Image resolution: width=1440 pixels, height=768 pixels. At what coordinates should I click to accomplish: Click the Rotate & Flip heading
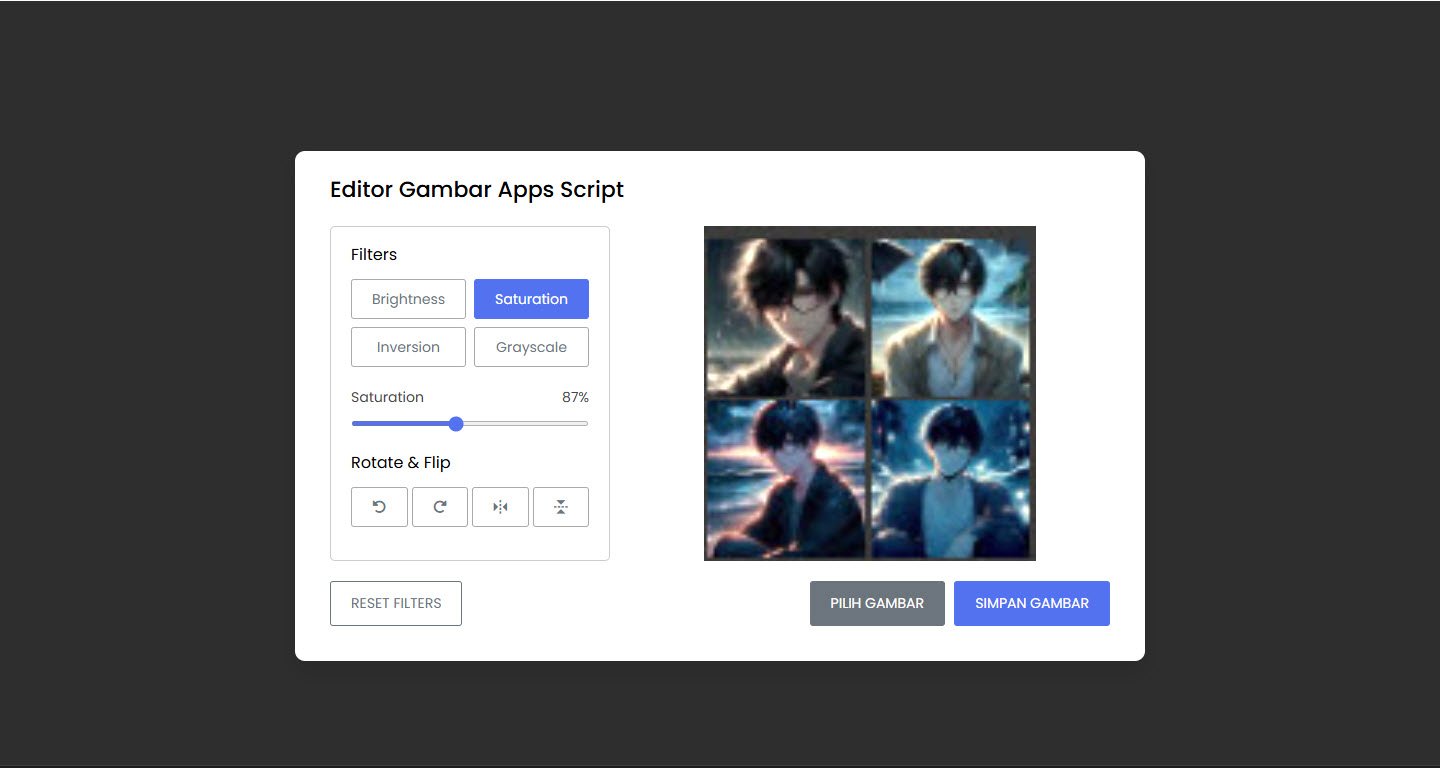point(401,462)
